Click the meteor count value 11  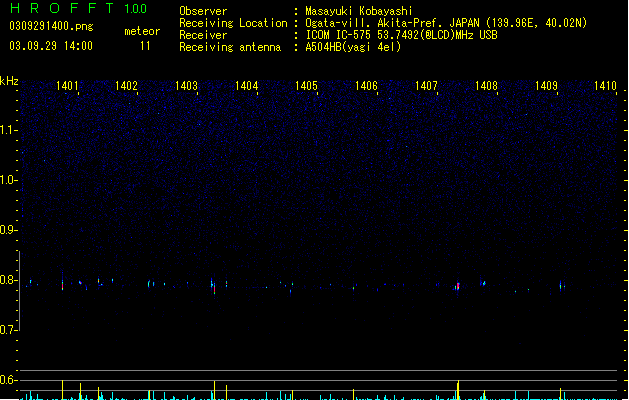[145, 46]
